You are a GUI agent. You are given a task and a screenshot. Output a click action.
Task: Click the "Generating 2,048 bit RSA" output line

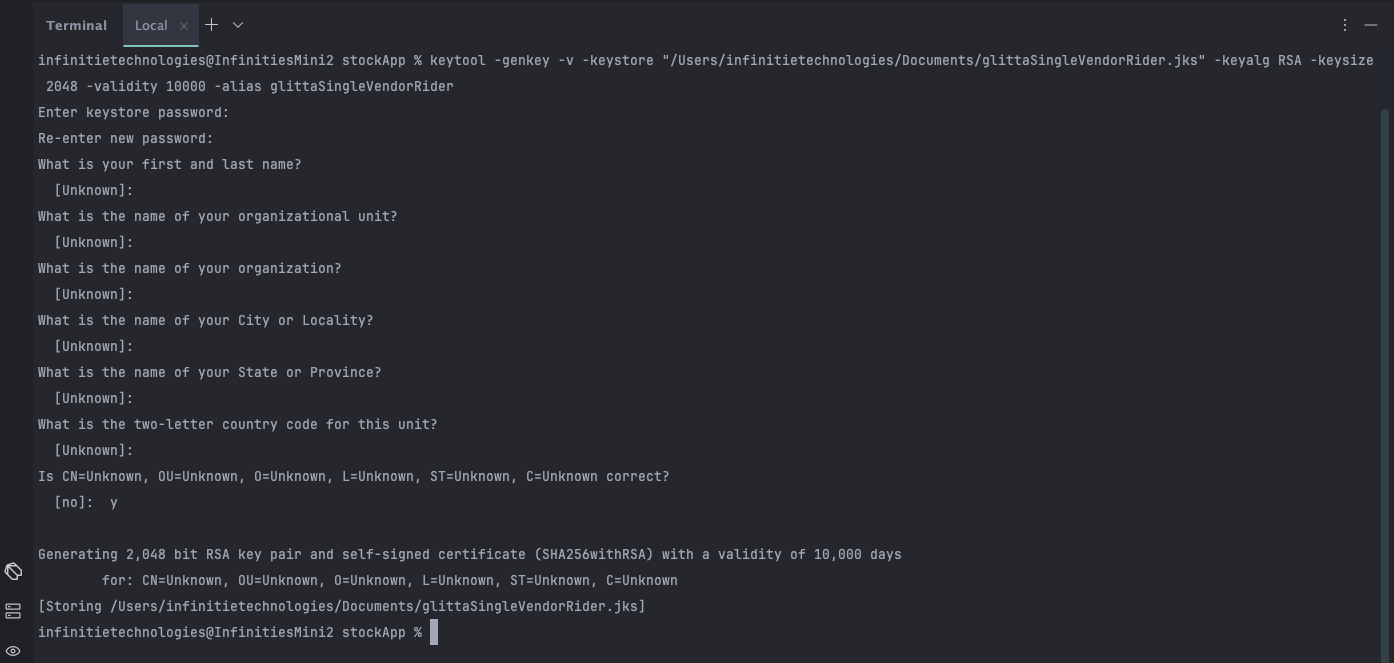[469, 554]
